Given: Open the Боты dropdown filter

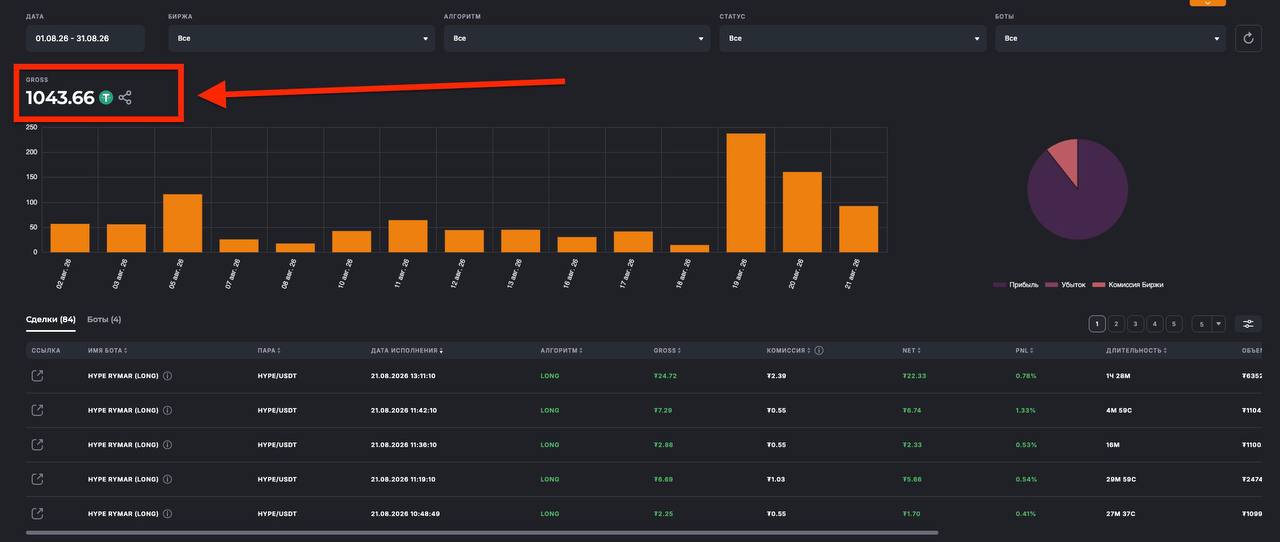Looking at the screenshot, I should coord(1110,38).
